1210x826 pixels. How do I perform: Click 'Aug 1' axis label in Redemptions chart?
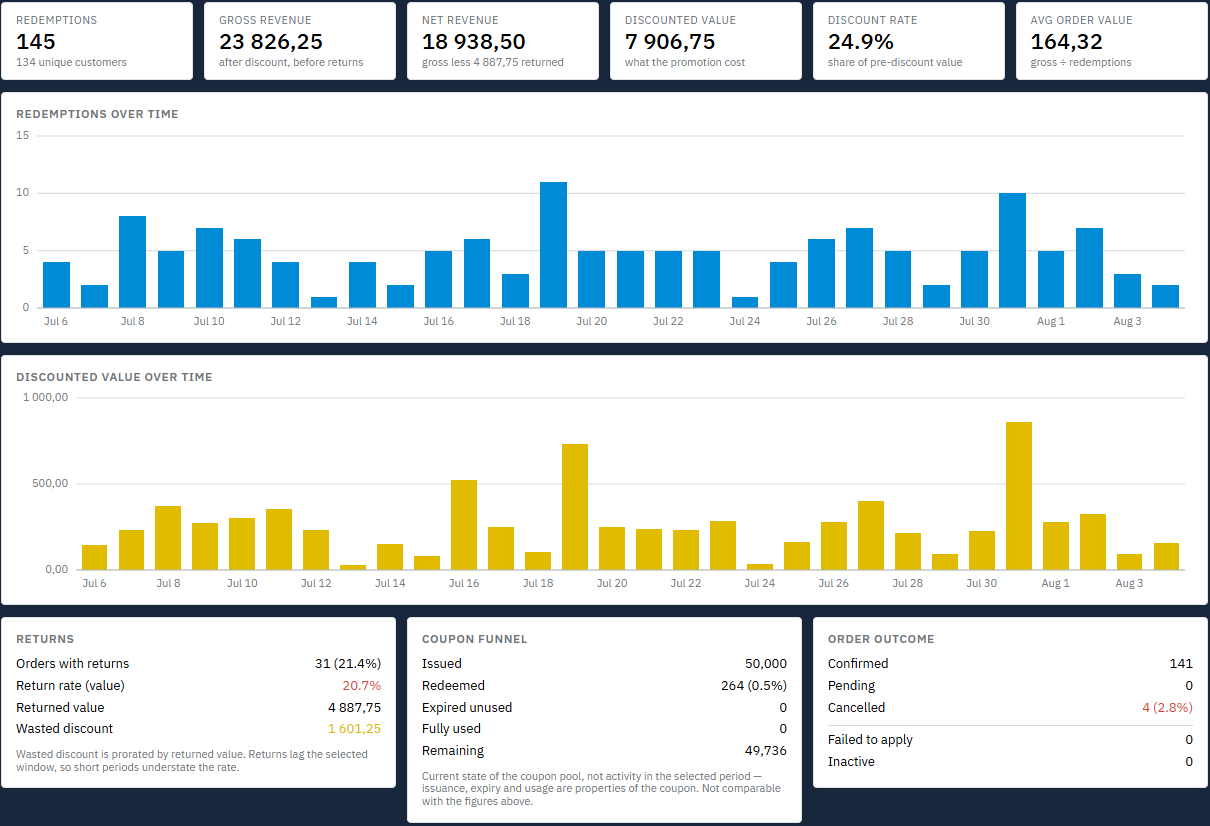coord(1051,321)
